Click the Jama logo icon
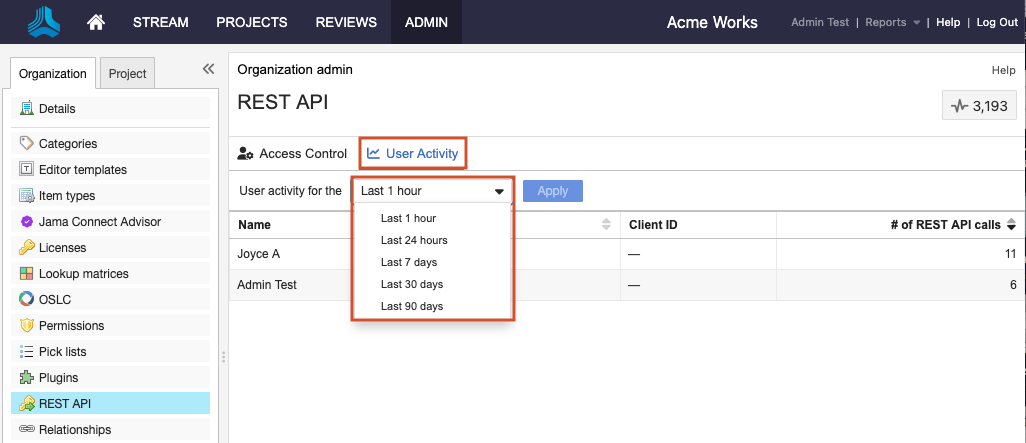This screenshot has height=443, width=1026. tap(43, 22)
